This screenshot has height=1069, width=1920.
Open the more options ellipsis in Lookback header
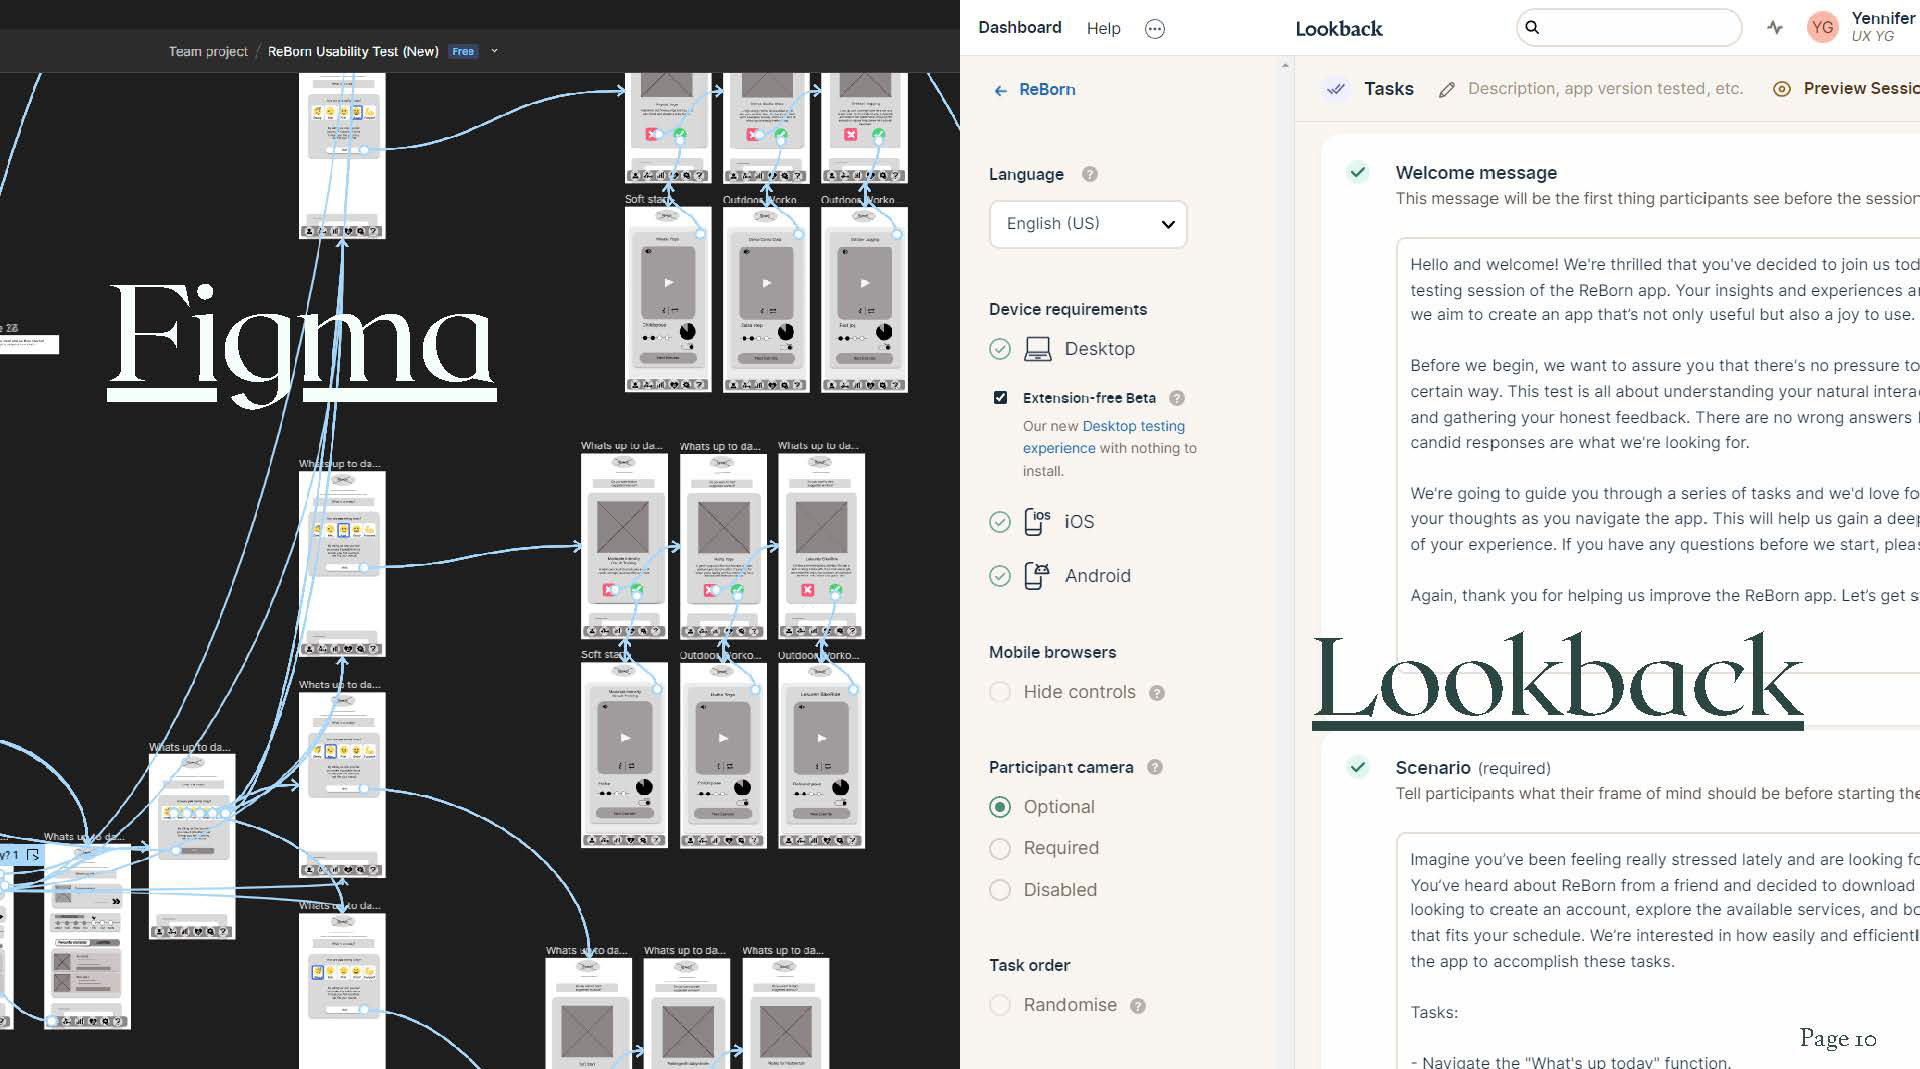[x=1155, y=29]
